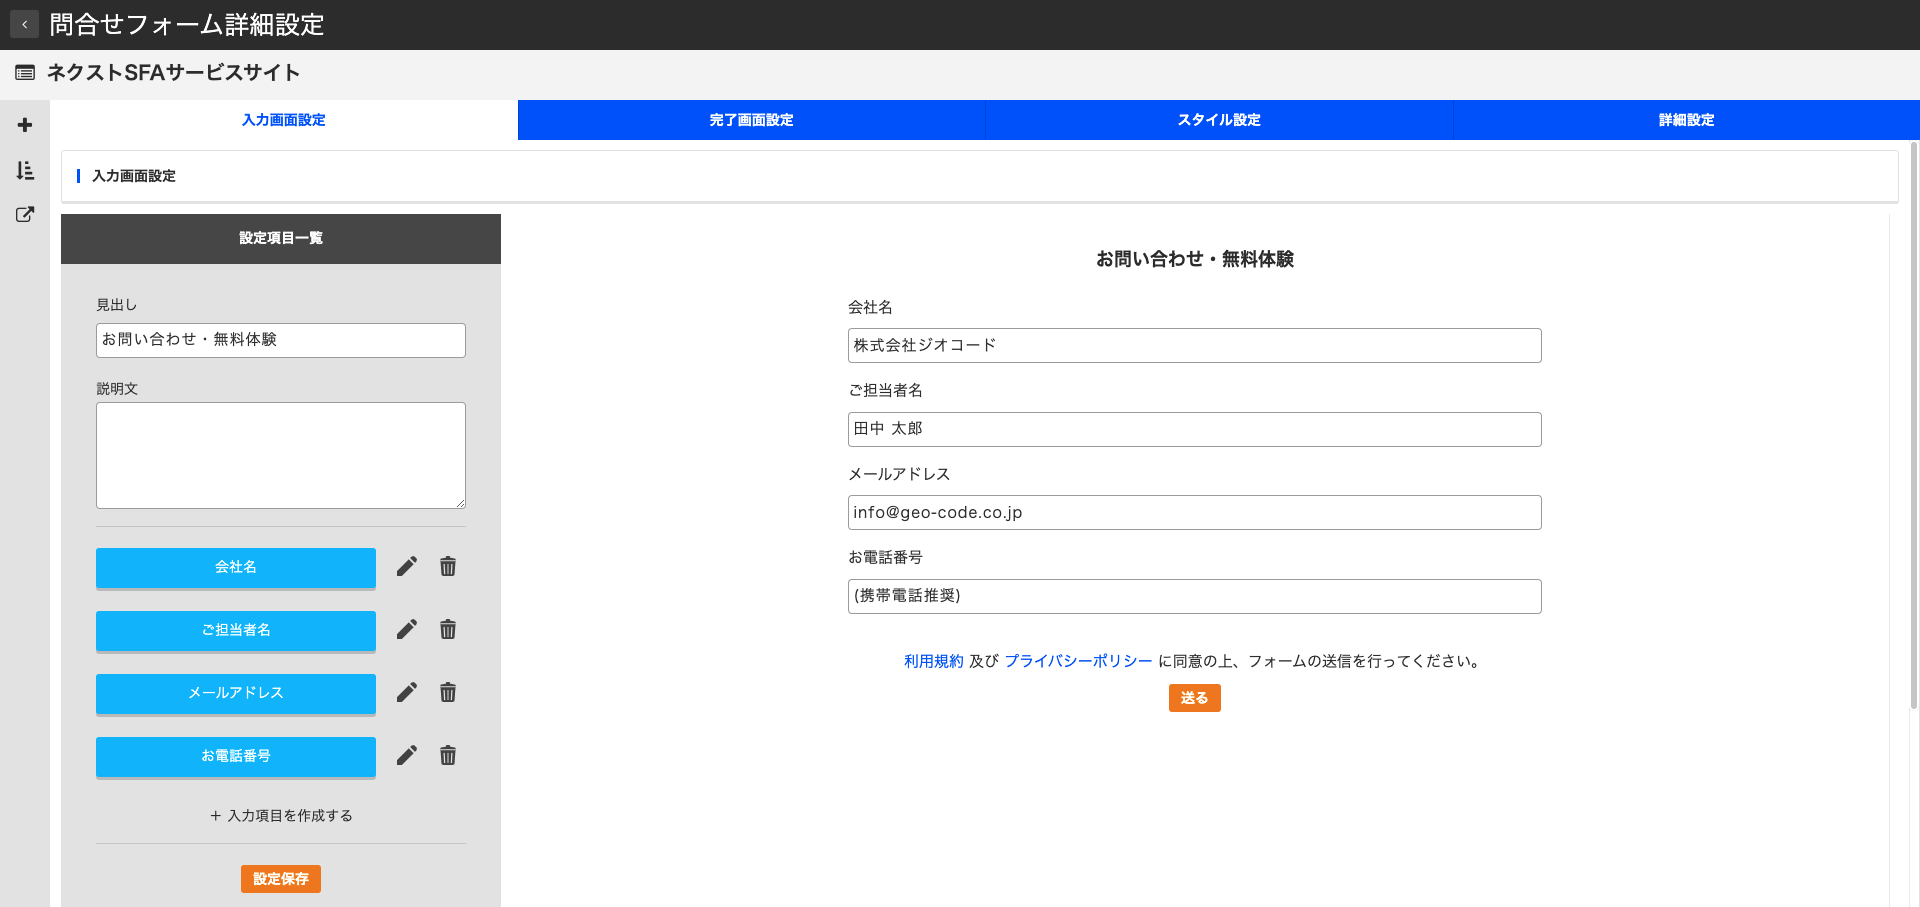Open the external link preview icon
Viewport: 1920px width, 907px height.
24,214
